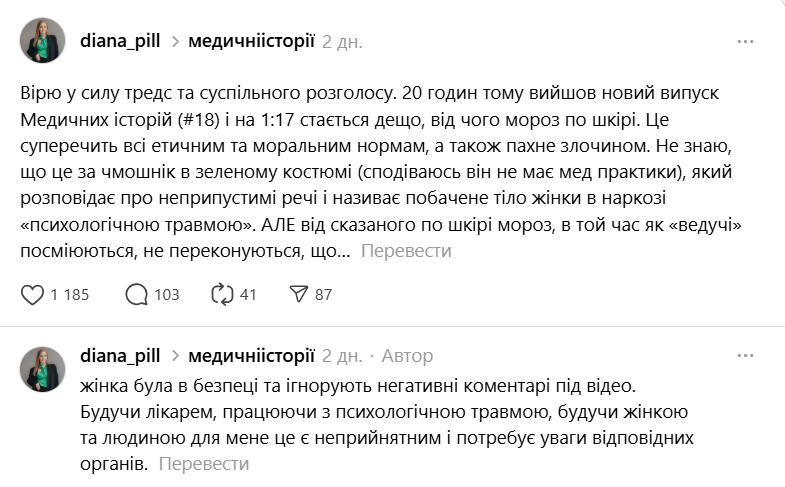Click the first post's profile avatar

coord(43,41)
